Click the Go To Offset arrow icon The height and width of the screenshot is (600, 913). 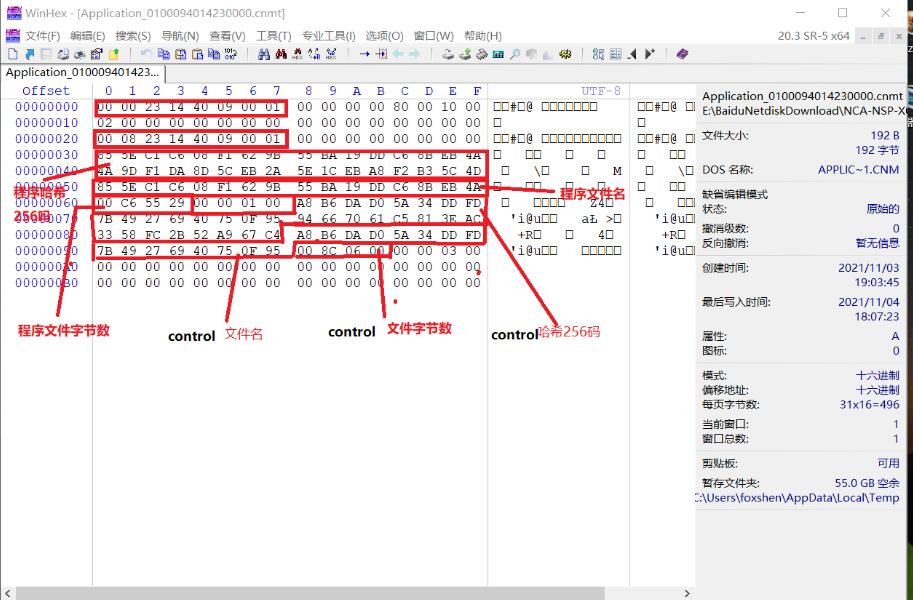point(365,54)
